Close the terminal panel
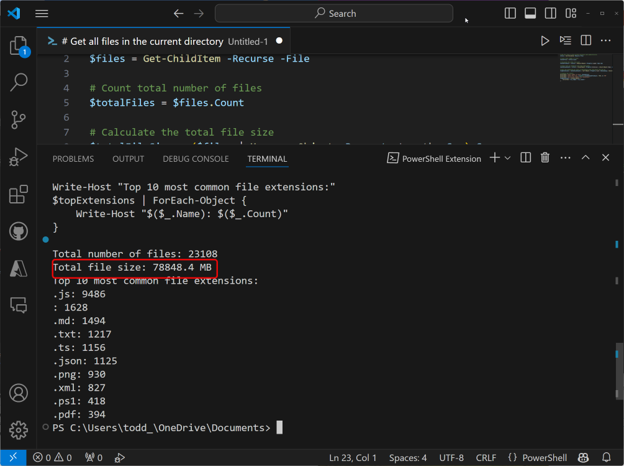Image resolution: width=624 pixels, height=466 pixels. tap(605, 158)
